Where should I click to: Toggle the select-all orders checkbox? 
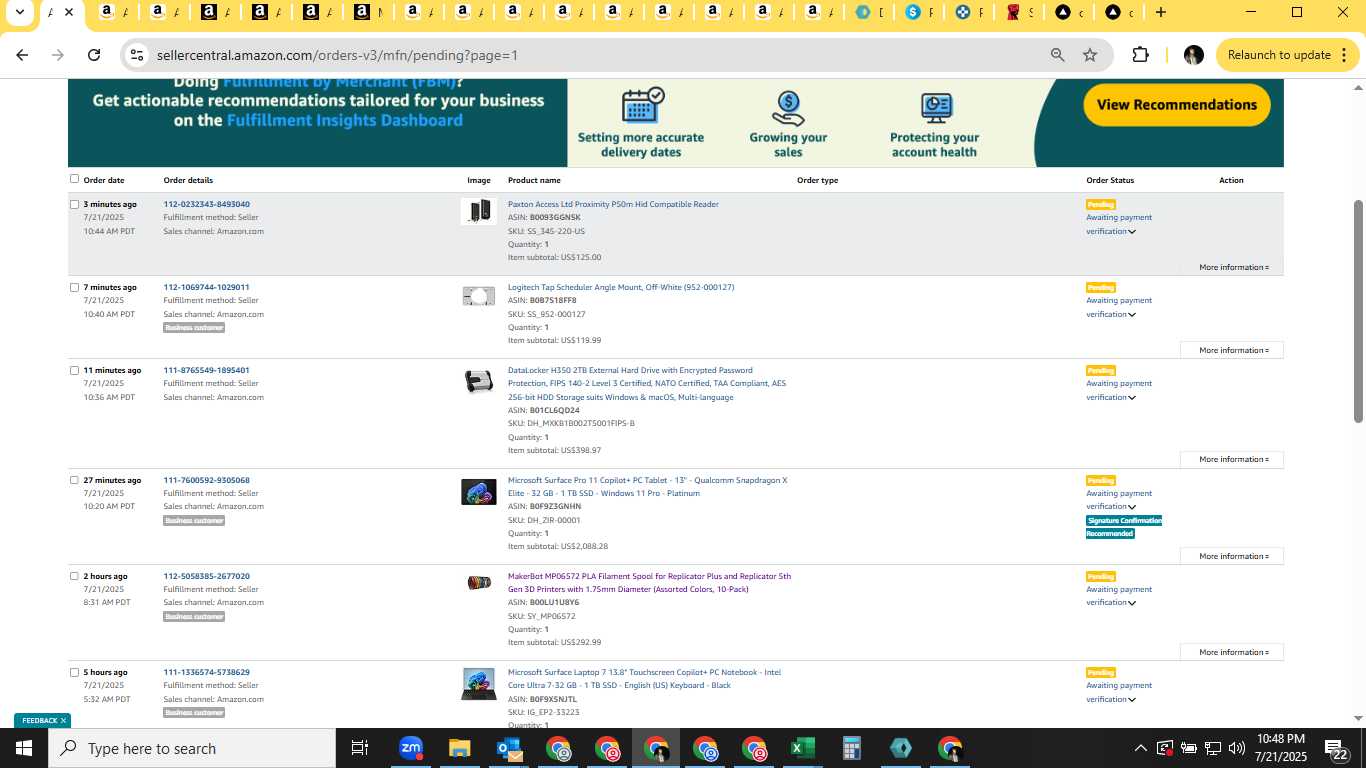coord(74,179)
